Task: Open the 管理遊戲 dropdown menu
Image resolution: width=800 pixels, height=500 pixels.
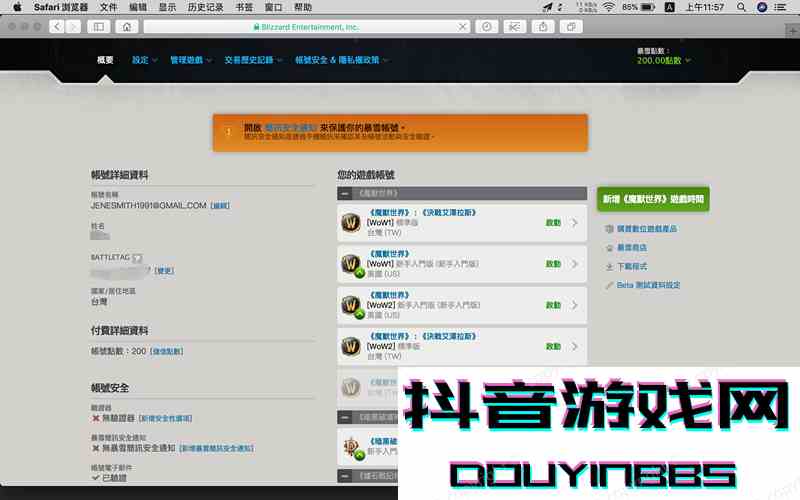Action: pyautogui.click(x=190, y=60)
